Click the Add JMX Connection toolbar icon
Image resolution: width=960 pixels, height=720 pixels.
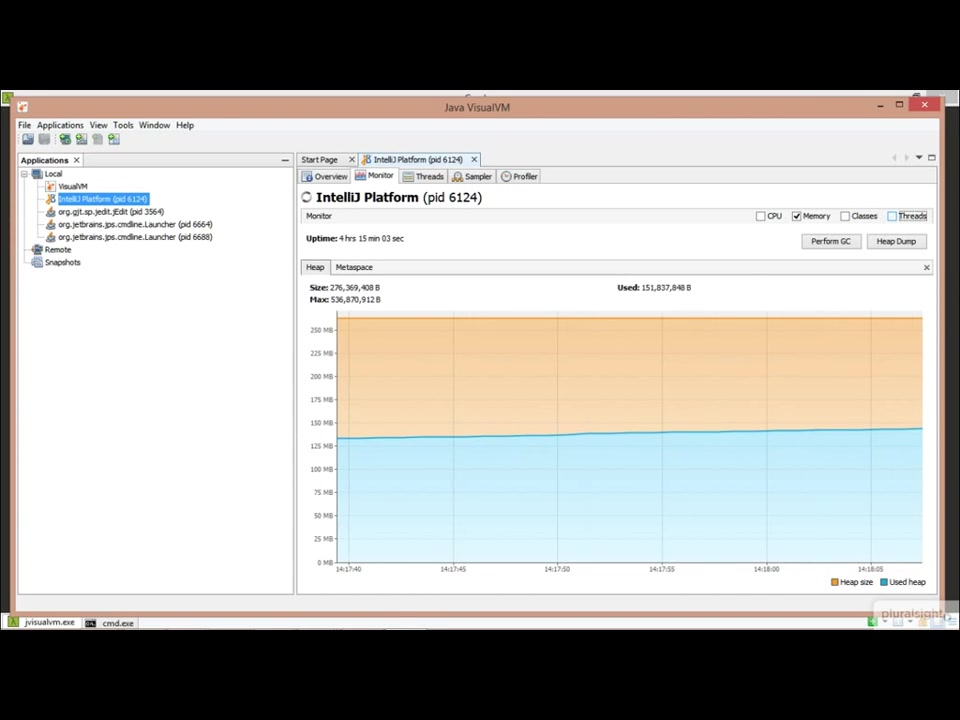pyautogui.click(x=81, y=139)
